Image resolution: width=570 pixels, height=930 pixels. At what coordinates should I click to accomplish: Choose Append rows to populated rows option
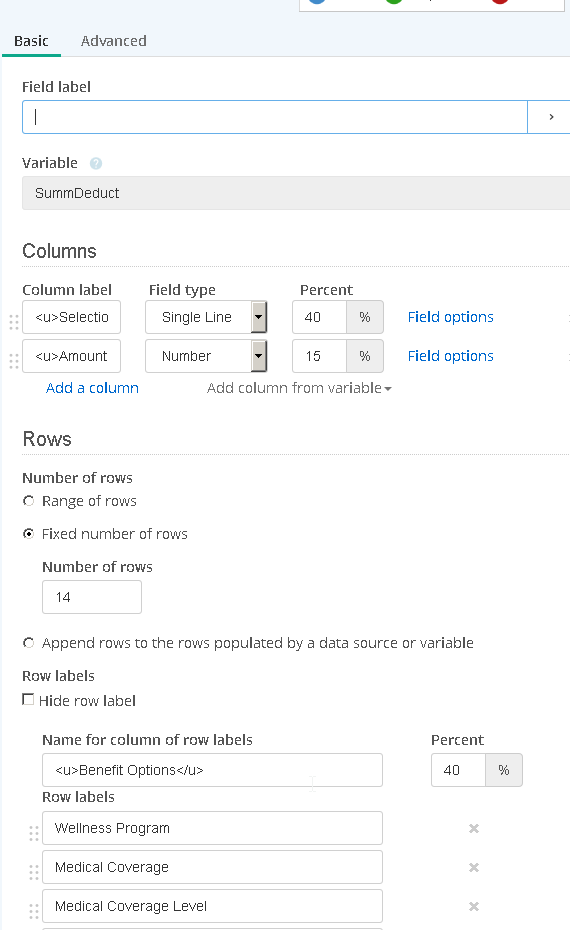pyautogui.click(x=28, y=643)
